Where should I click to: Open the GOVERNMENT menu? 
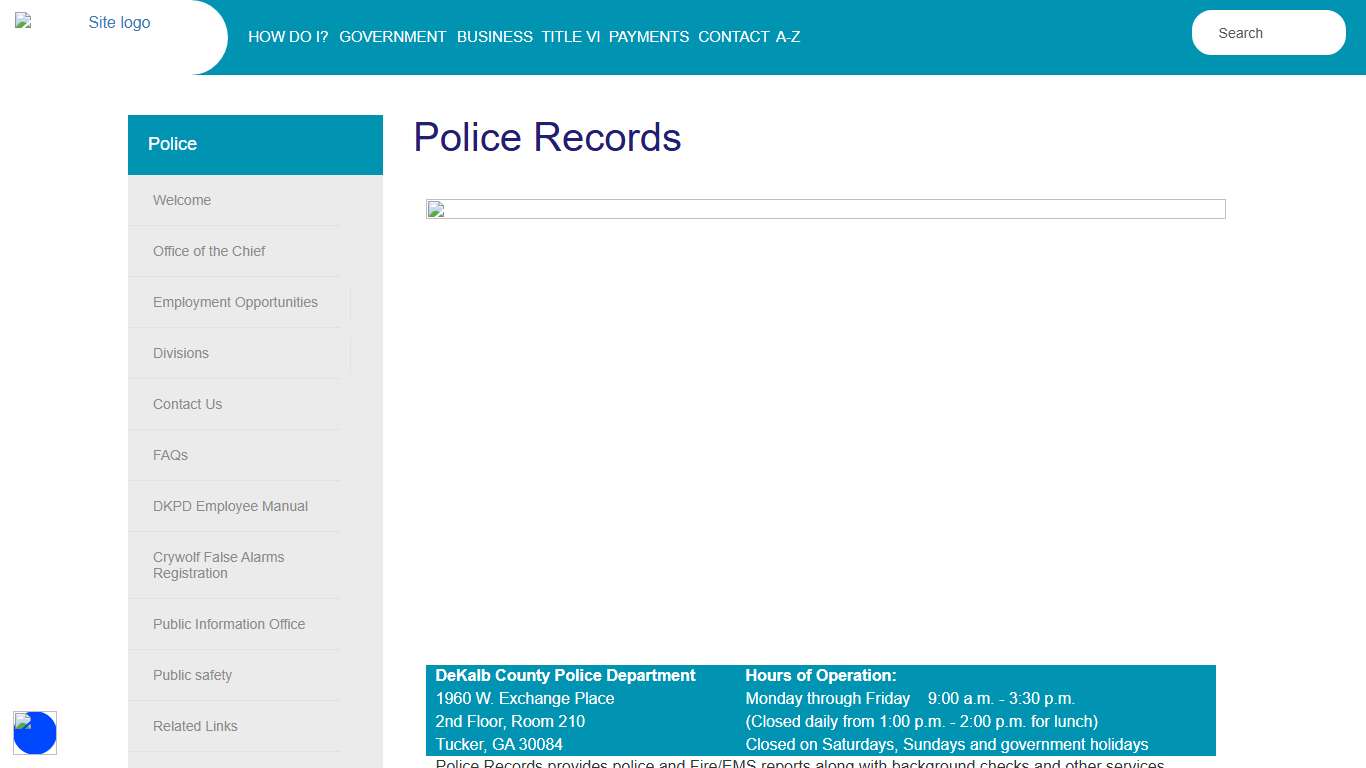click(393, 37)
